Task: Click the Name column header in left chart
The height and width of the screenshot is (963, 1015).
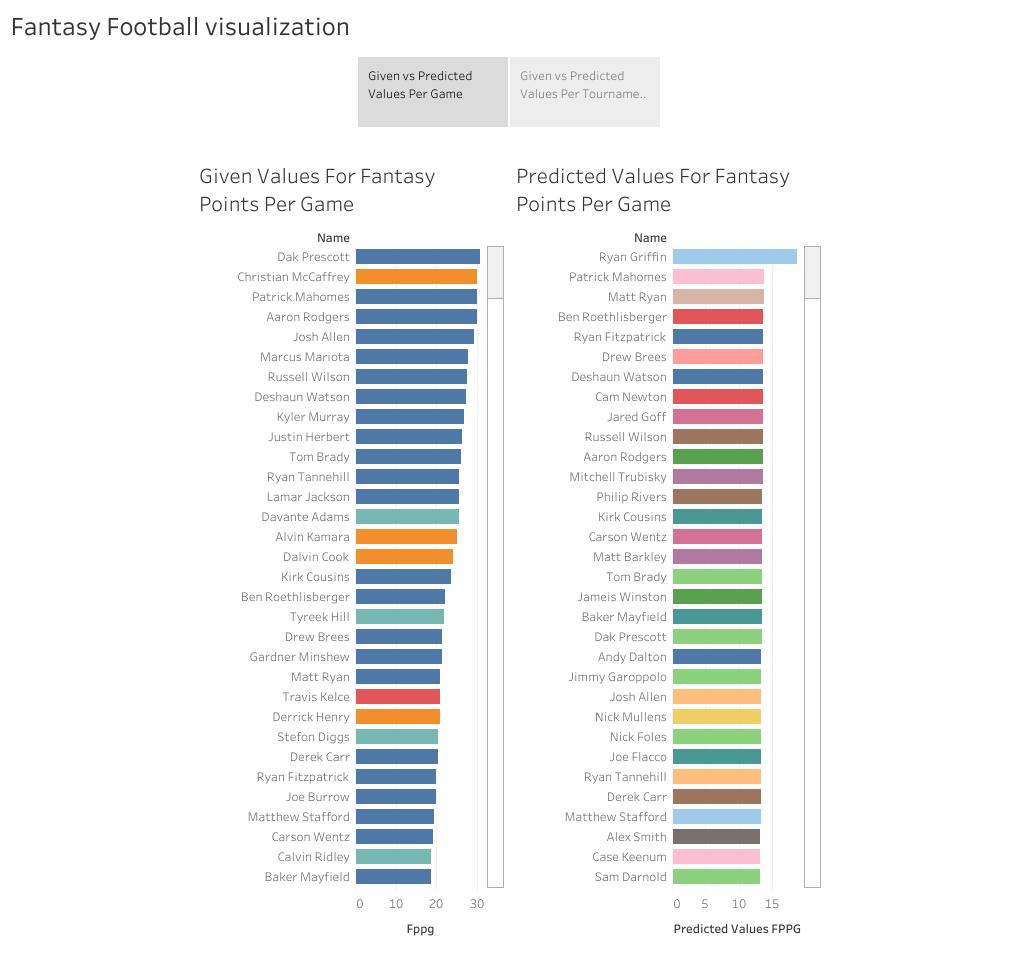Action: click(333, 237)
